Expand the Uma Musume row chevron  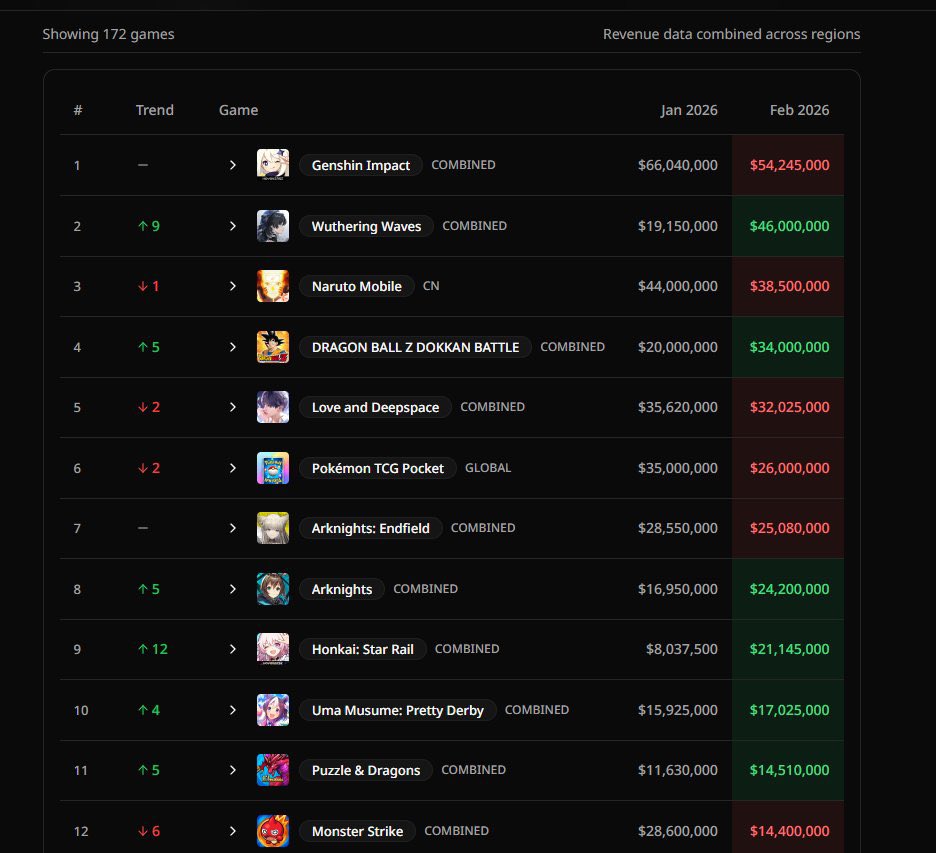[233, 710]
